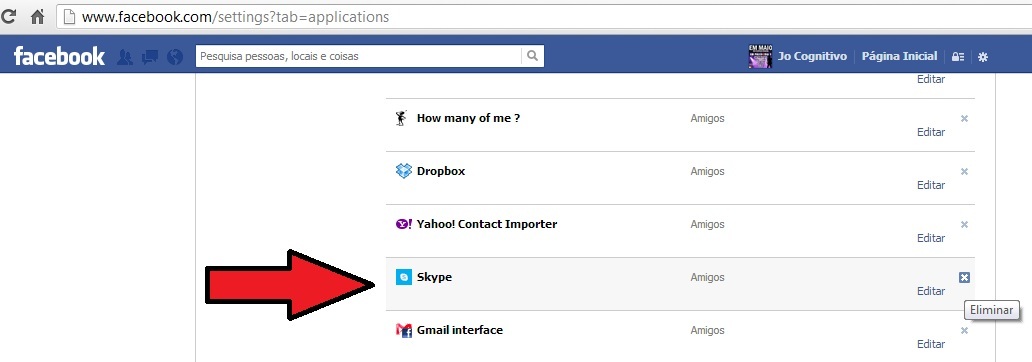Reload the page in the browser
The height and width of the screenshot is (362, 1032).
(9, 16)
